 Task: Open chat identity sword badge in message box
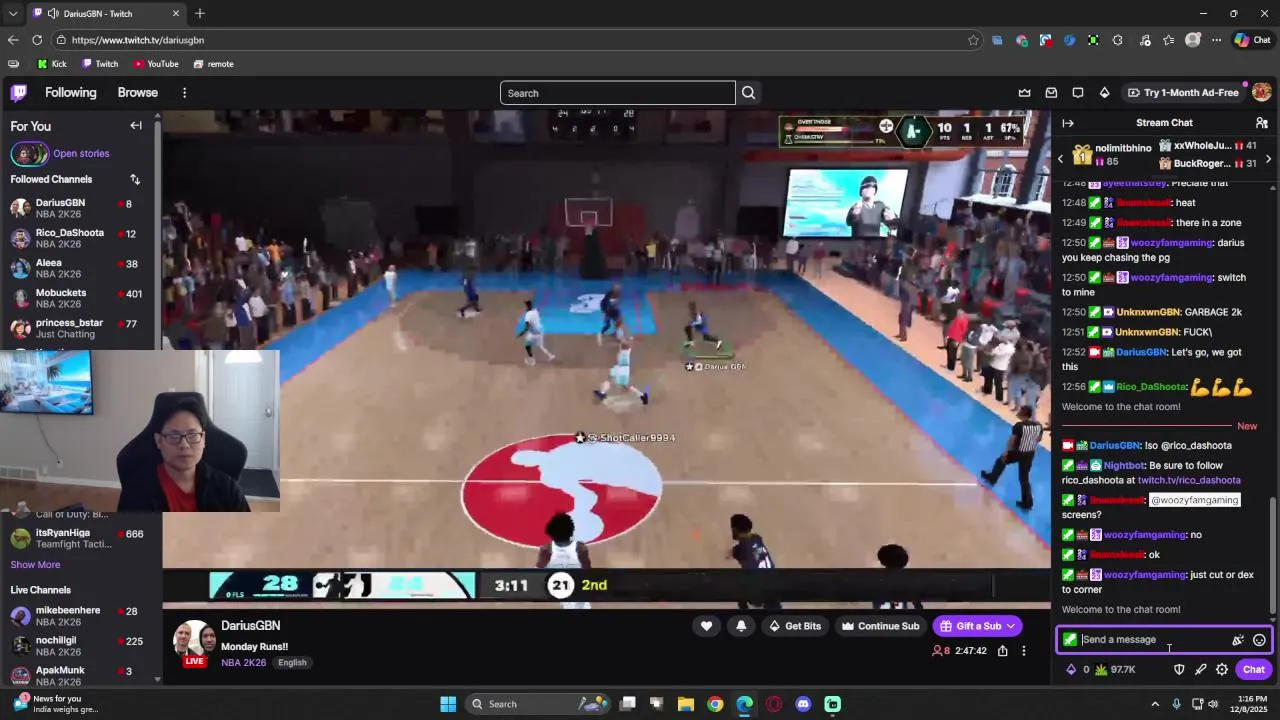pyautogui.click(x=1071, y=640)
